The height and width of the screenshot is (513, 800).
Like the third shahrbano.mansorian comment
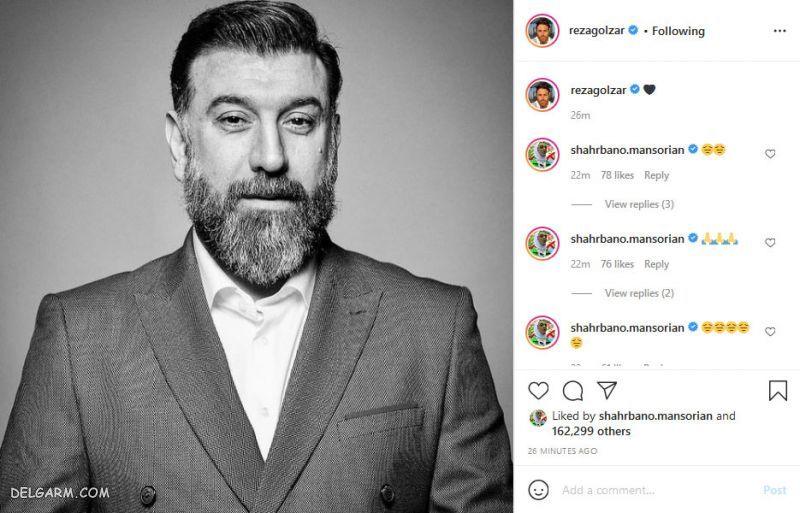[770, 332]
